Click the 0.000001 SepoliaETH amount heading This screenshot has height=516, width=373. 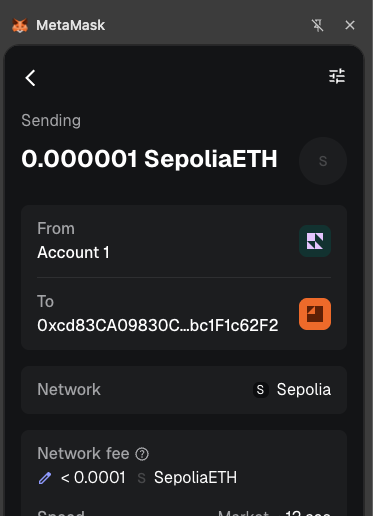point(149,159)
